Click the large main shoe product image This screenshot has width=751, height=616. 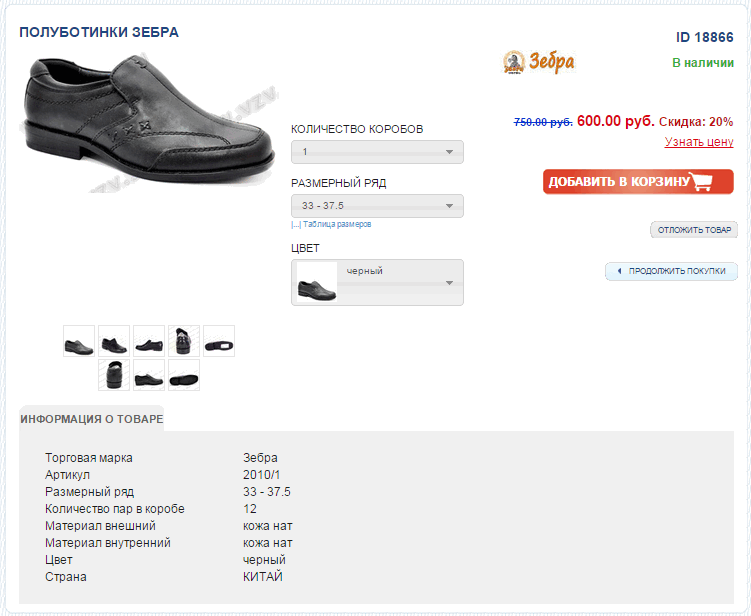click(146, 122)
